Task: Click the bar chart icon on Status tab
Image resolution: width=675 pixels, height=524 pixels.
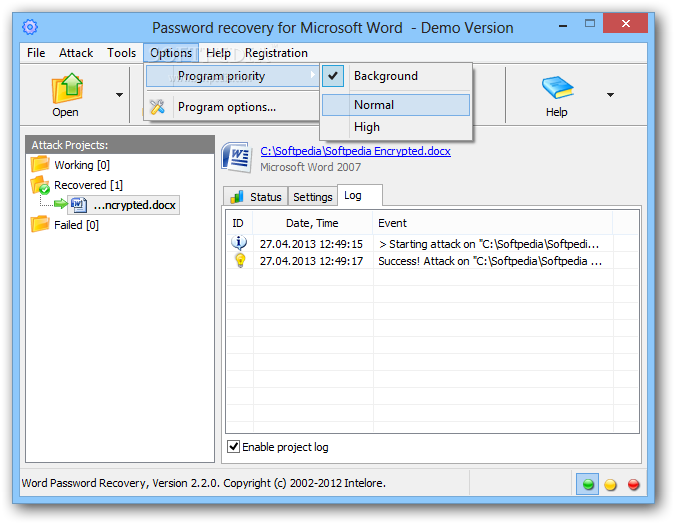Action: (x=237, y=197)
